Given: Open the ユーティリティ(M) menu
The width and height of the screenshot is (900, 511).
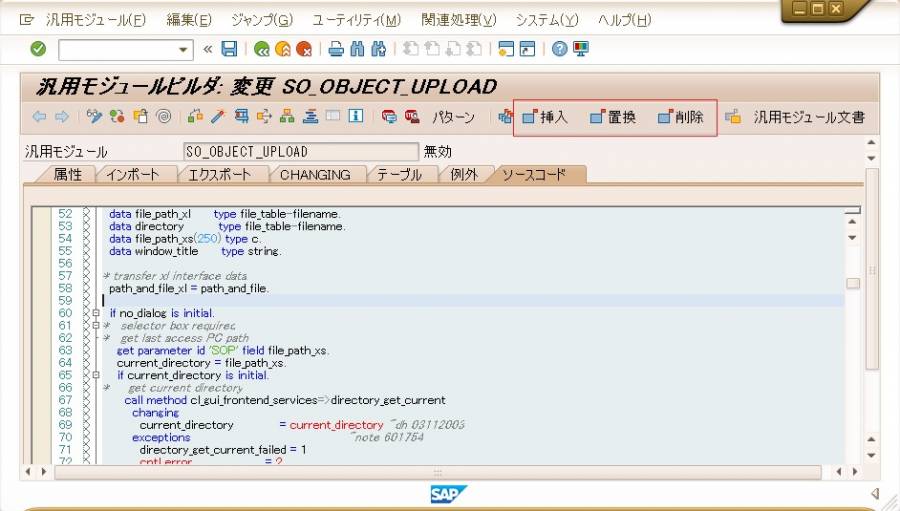Looking at the screenshot, I should click(356, 20).
